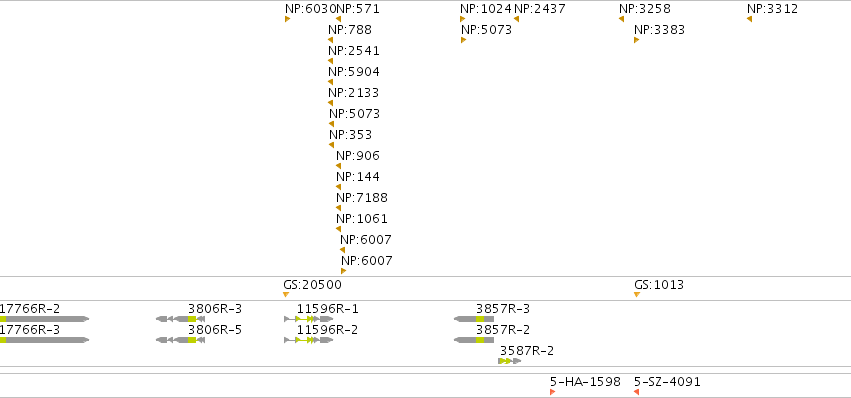Click the NP:6030 insertion marker
Image resolution: width=851 pixels, height=398 pixels.
pyautogui.click(x=287, y=19)
